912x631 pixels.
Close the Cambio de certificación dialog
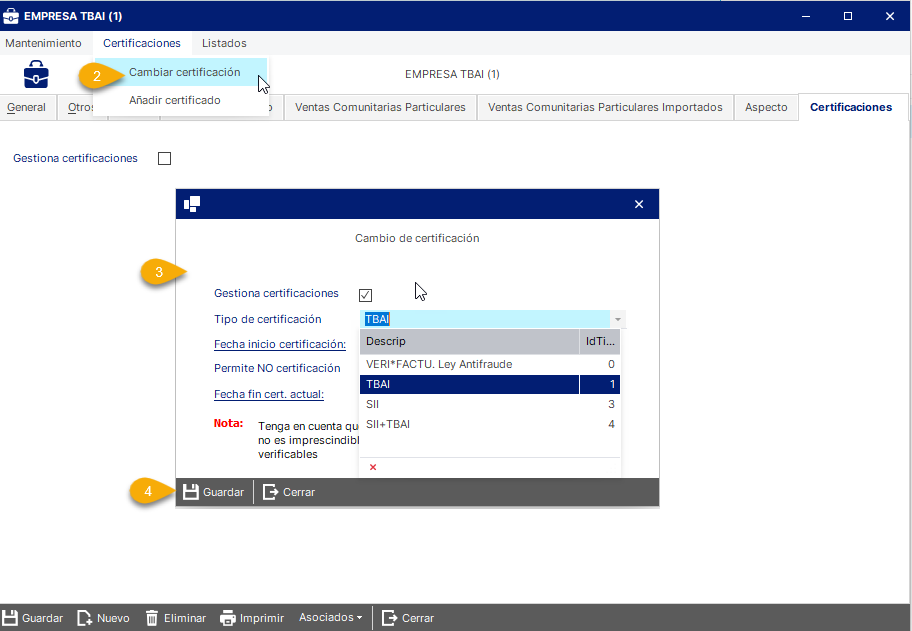639,204
